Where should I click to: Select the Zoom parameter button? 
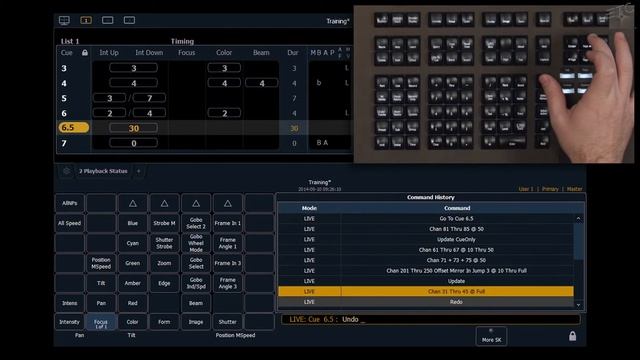point(164,263)
